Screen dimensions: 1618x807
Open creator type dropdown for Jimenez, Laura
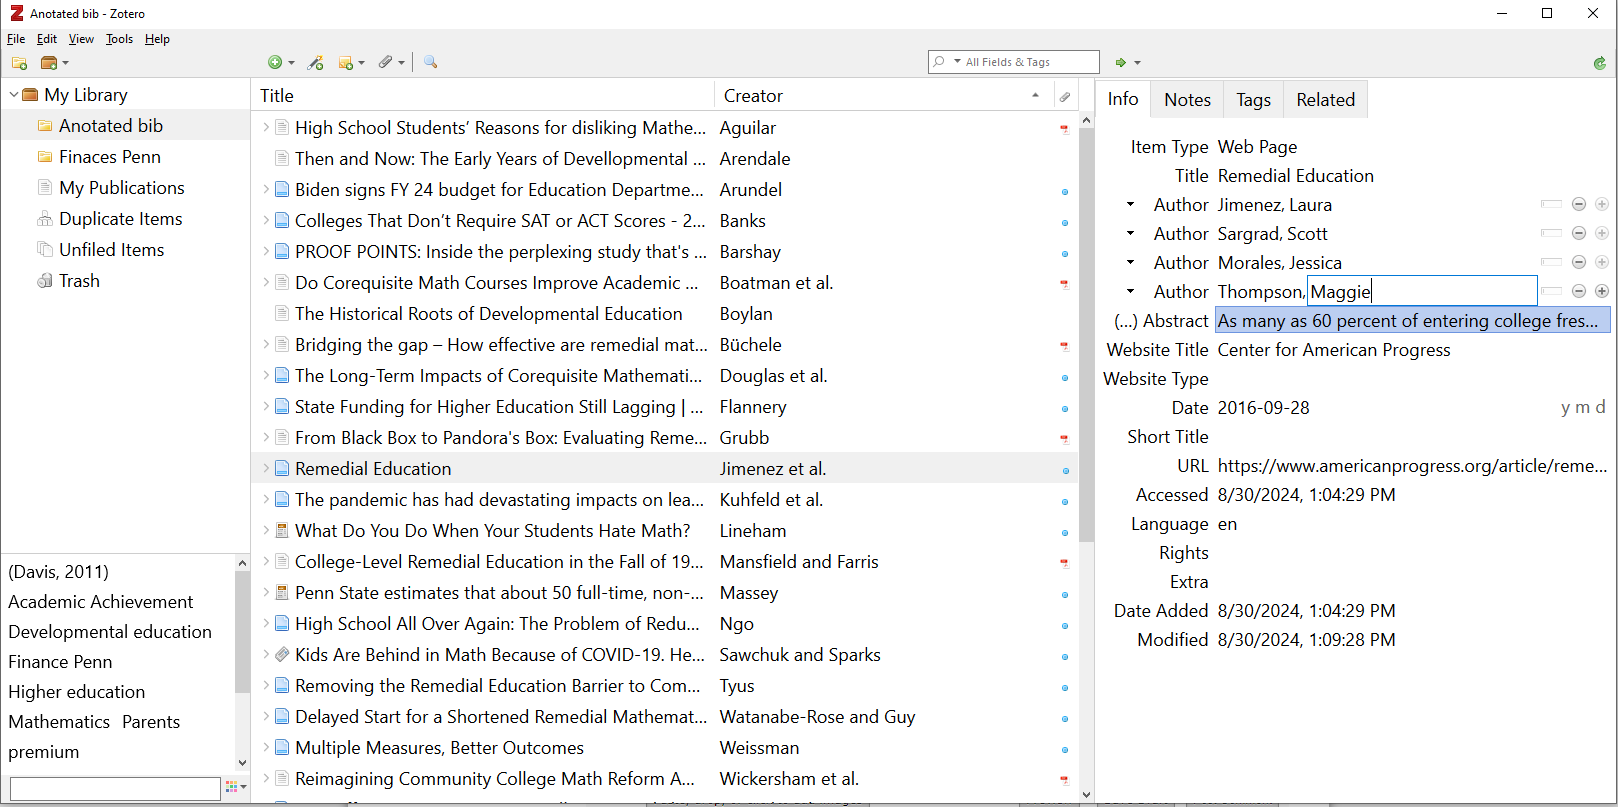point(1131,204)
